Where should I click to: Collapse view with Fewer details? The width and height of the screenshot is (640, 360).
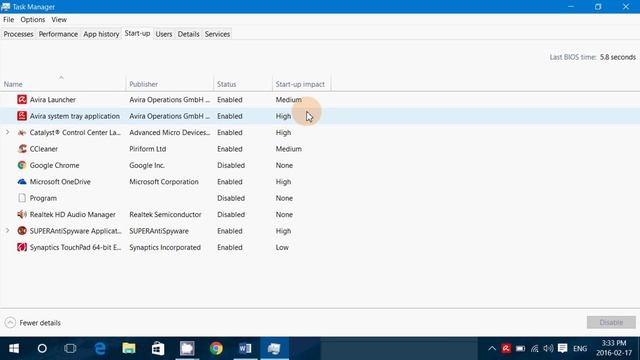pyautogui.click(x=33, y=322)
